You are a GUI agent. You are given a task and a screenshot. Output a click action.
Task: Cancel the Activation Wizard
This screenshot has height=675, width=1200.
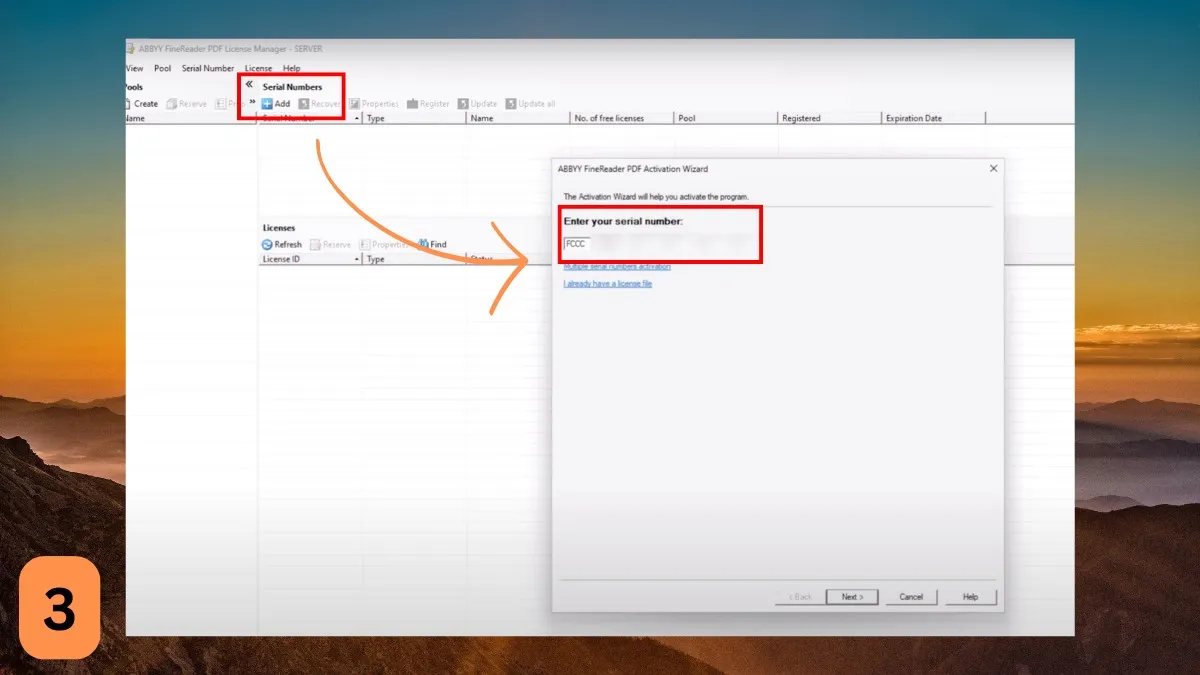[x=911, y=597]
